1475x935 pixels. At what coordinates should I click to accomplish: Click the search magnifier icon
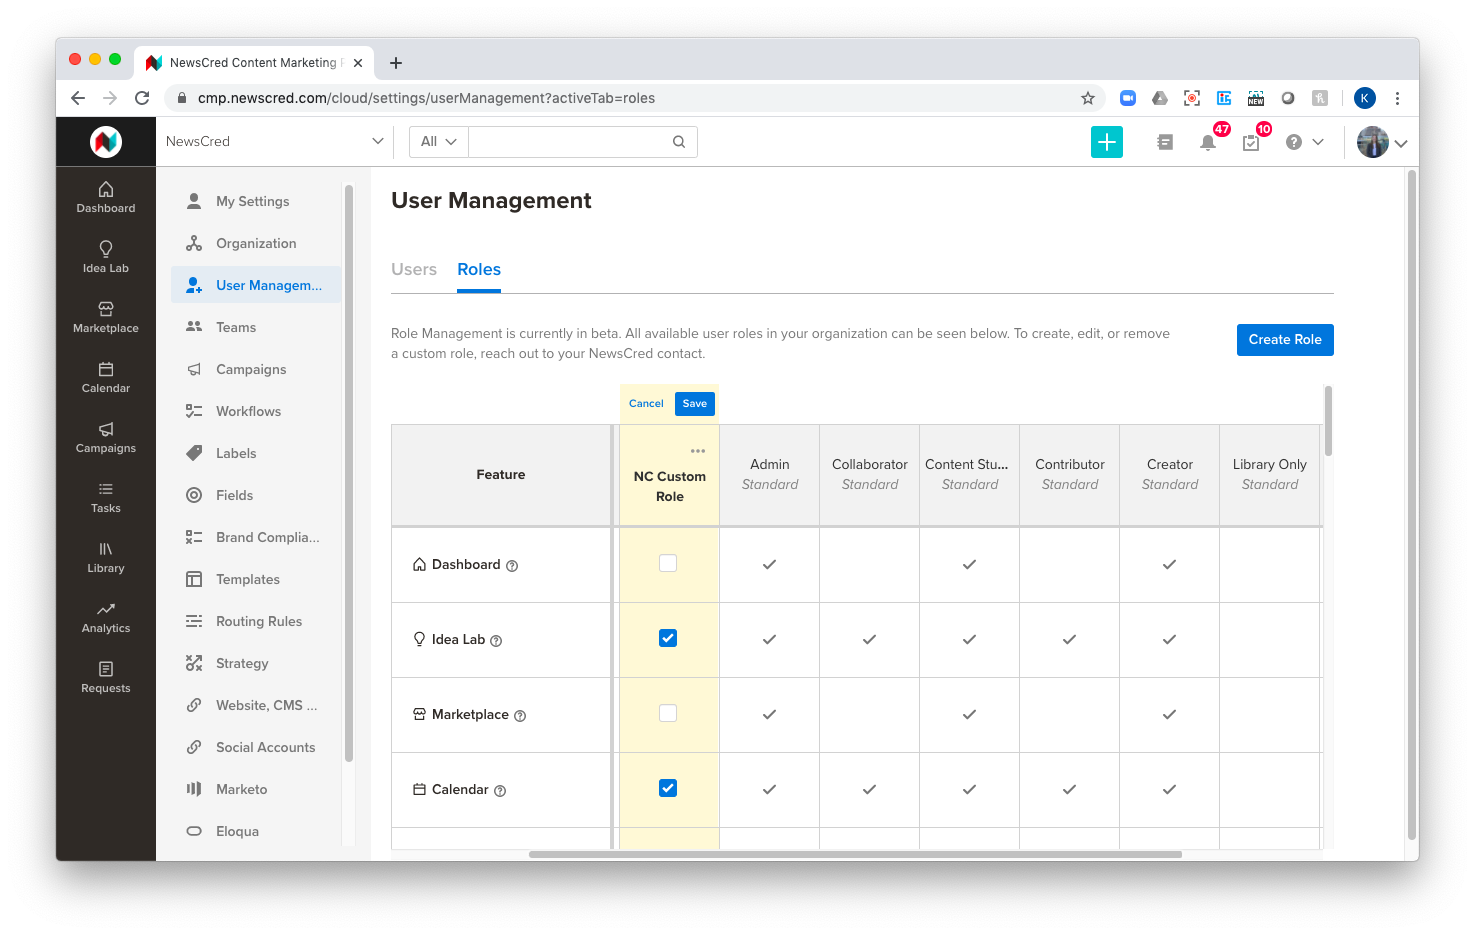click(x=679, y=142)
